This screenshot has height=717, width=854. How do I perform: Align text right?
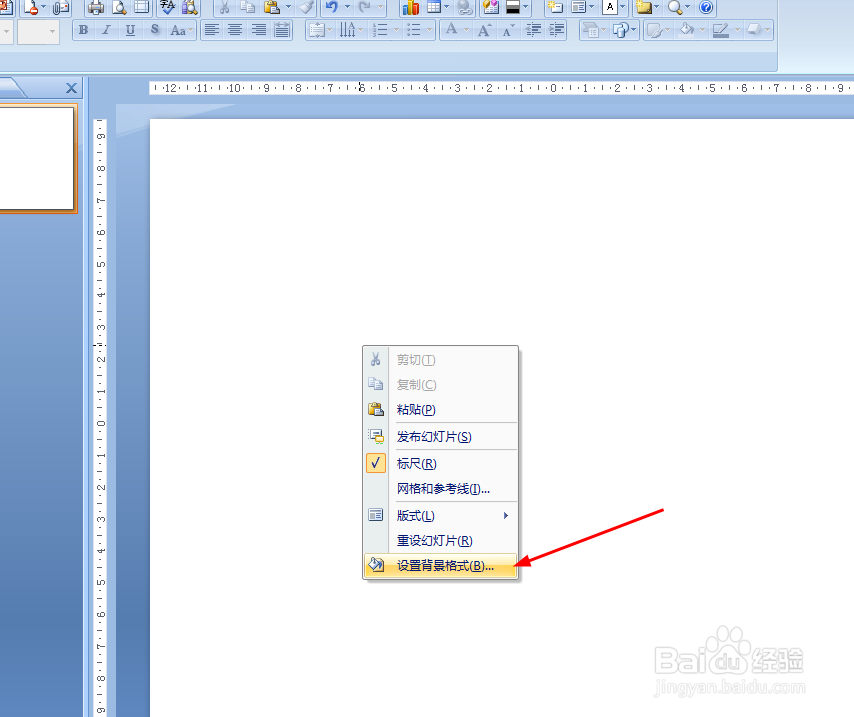[259, 30]
